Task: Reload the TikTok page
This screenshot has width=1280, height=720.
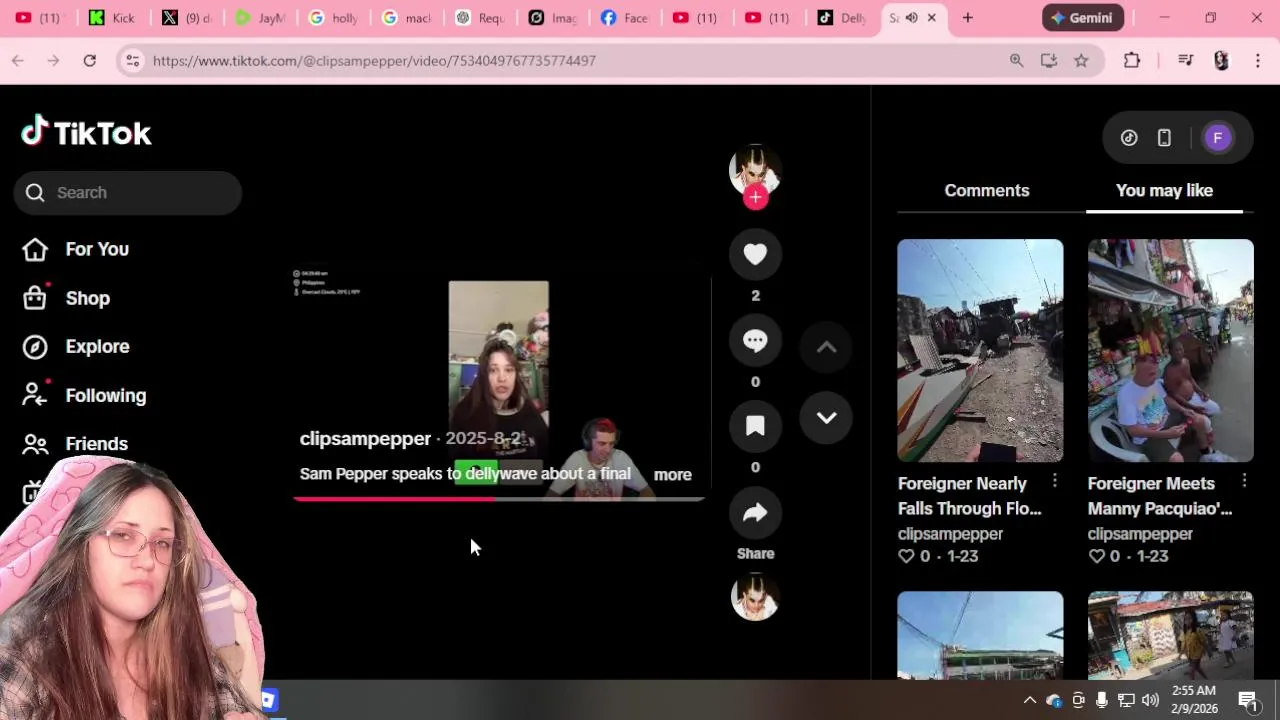Action: coord(89,61)
